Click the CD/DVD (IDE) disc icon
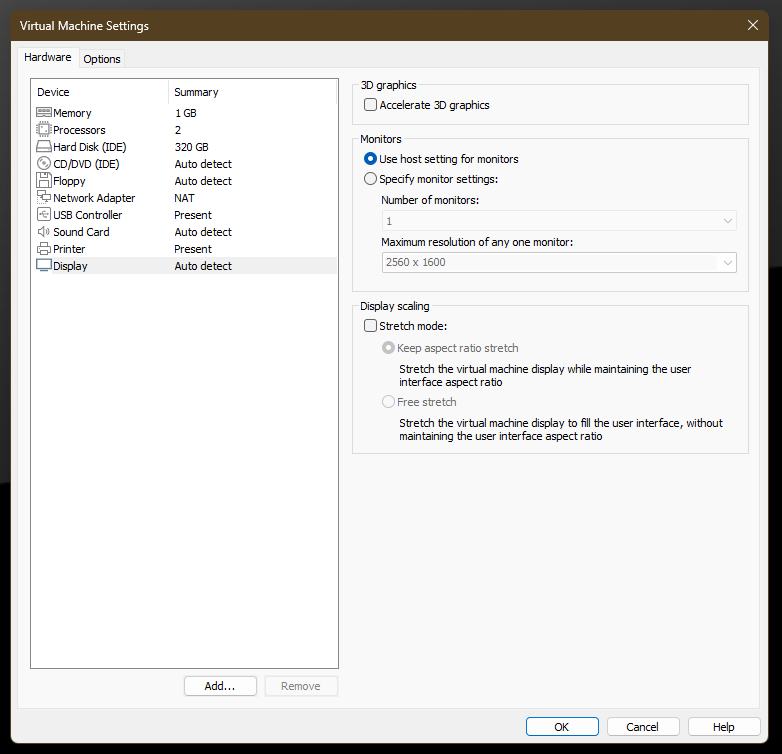Screen dimensions: 782x754 click(44, 164)
